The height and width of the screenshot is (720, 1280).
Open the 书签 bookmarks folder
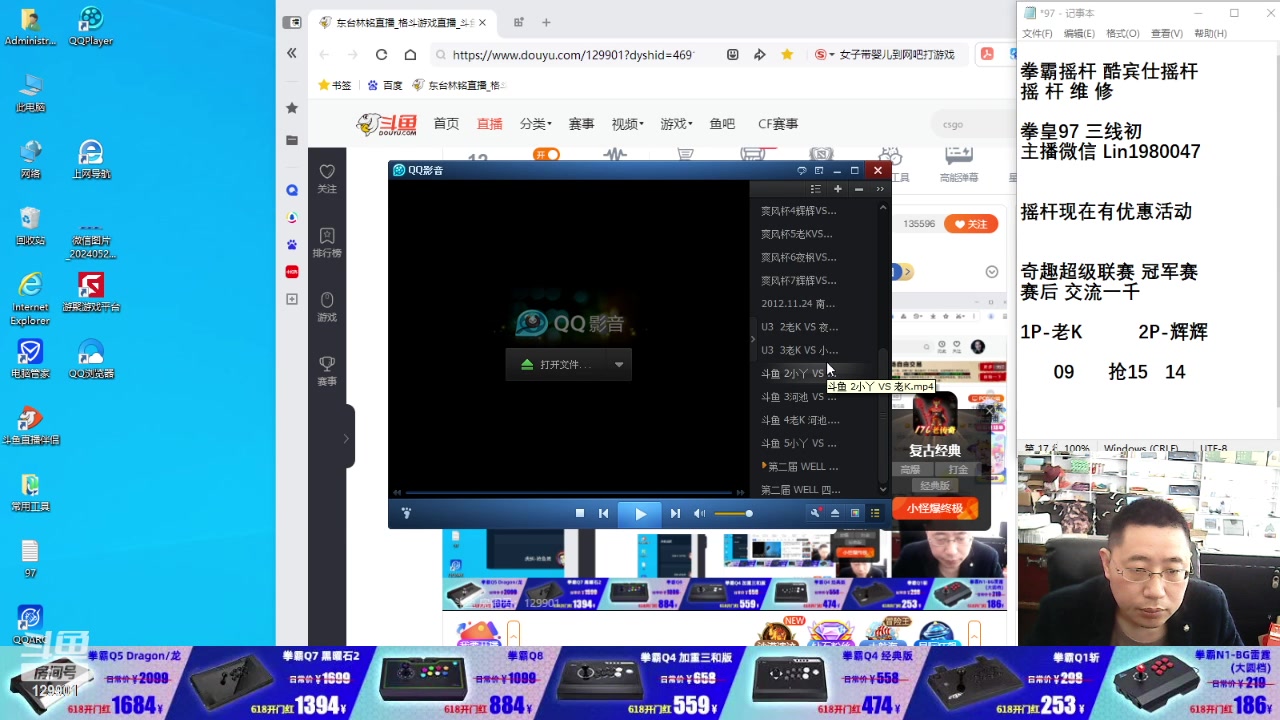(335, 85)
